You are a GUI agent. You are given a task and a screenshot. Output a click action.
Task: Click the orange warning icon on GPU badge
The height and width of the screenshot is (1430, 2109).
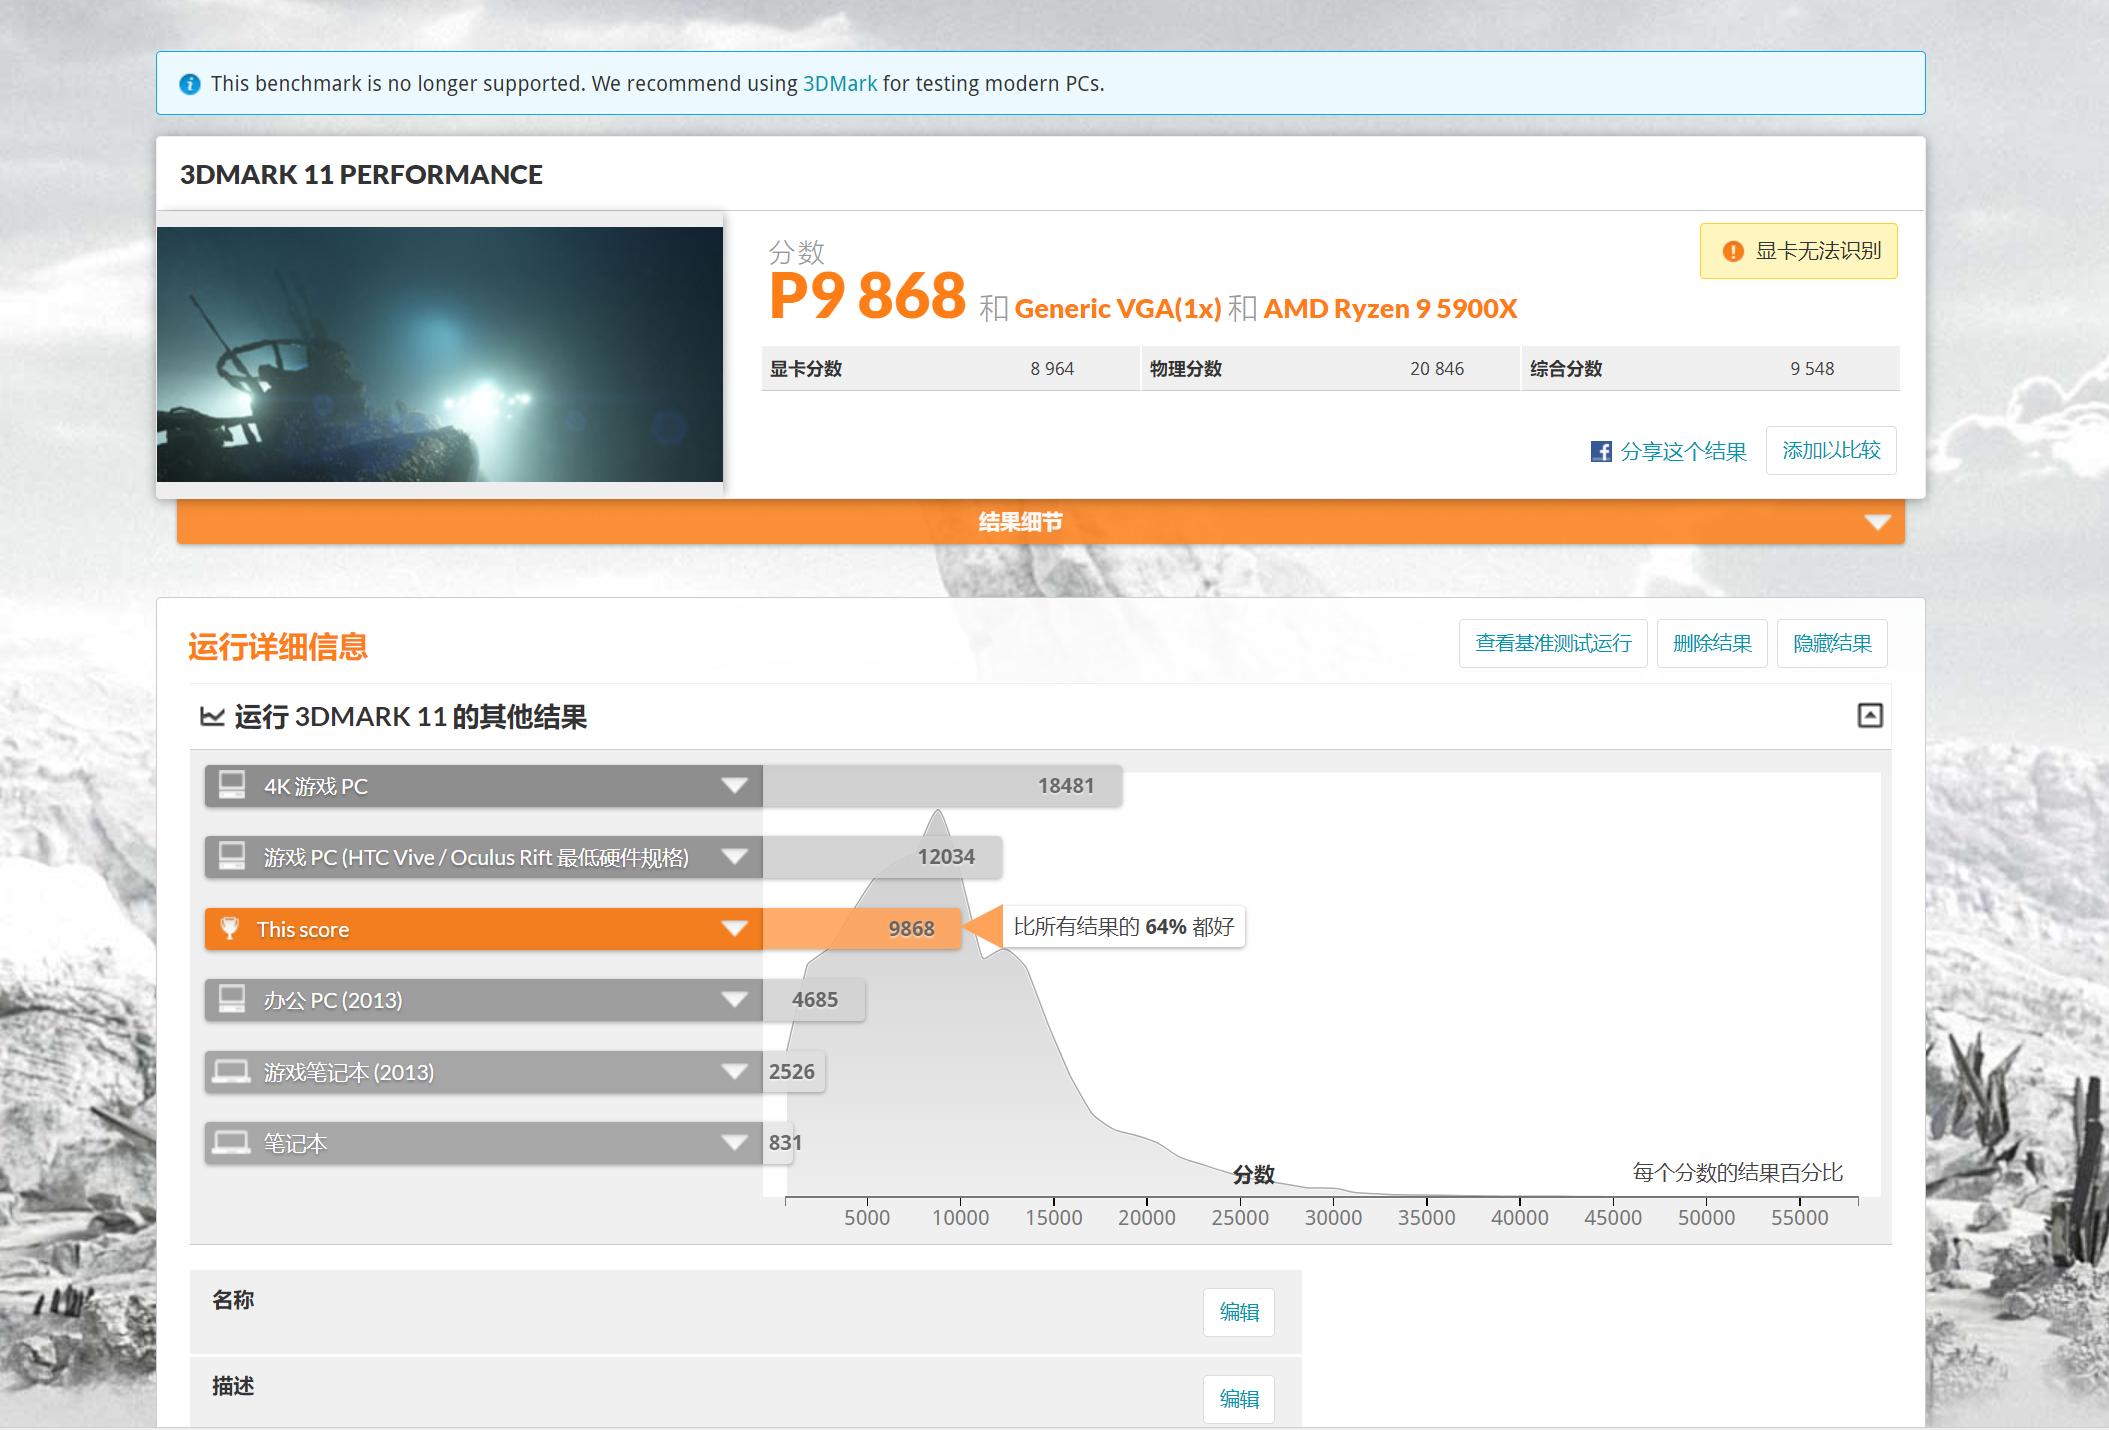pos(1732,252)
